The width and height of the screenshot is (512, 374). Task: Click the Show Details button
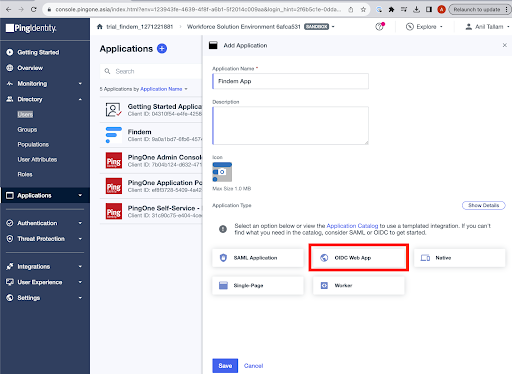pyautogui.click(x=483, y=205)
